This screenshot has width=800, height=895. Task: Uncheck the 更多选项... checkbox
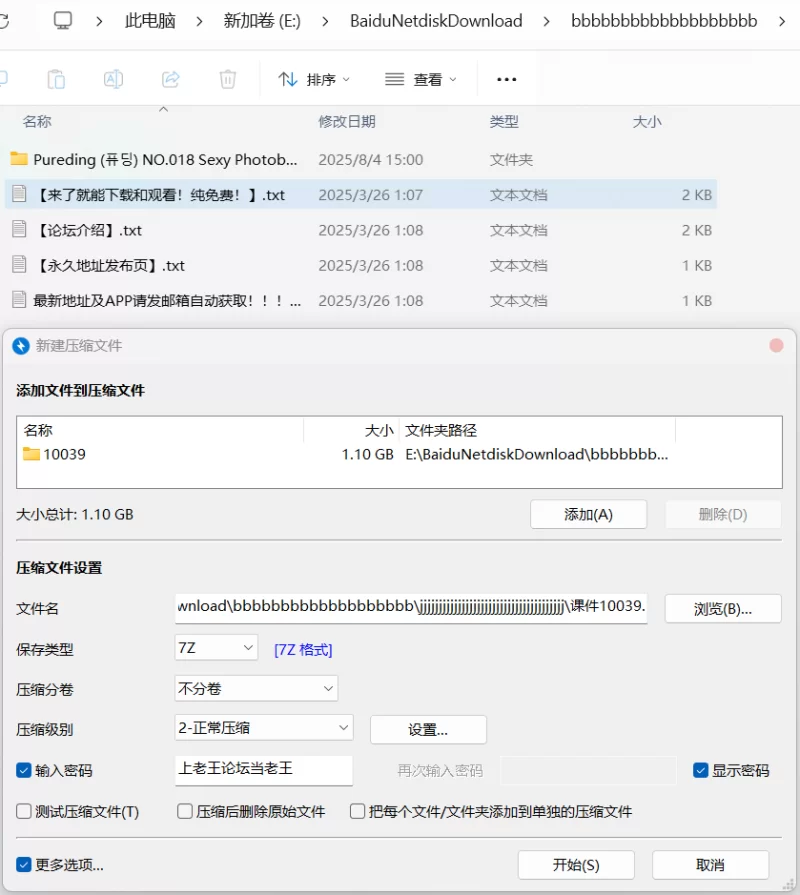(x=24, y=864)
